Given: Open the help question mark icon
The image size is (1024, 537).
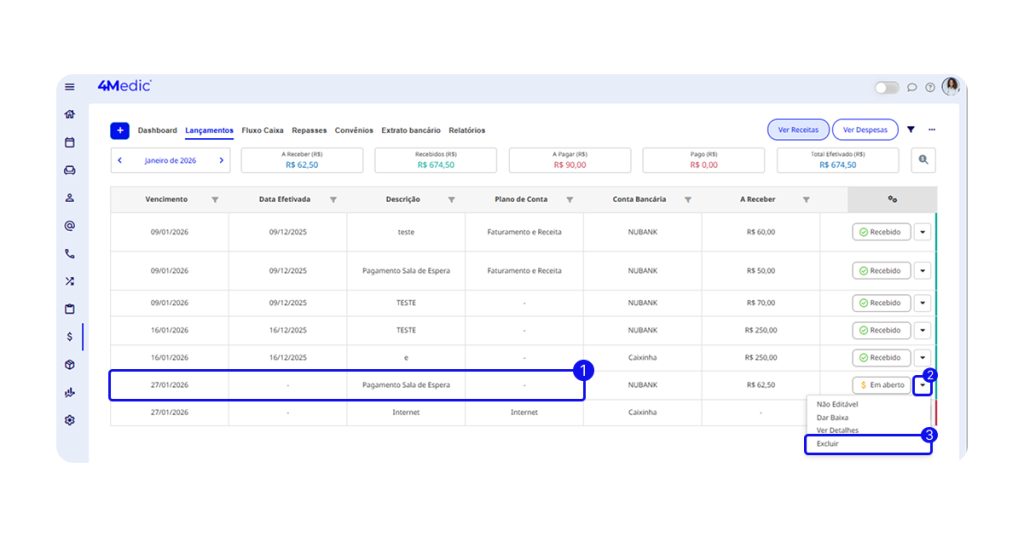Looking at the screenshot, I should coord(929,87).
